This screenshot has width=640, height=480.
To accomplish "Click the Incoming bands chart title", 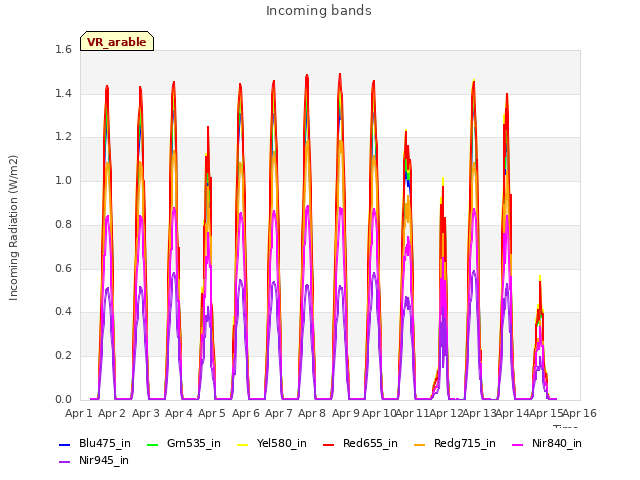I will 319,11.
